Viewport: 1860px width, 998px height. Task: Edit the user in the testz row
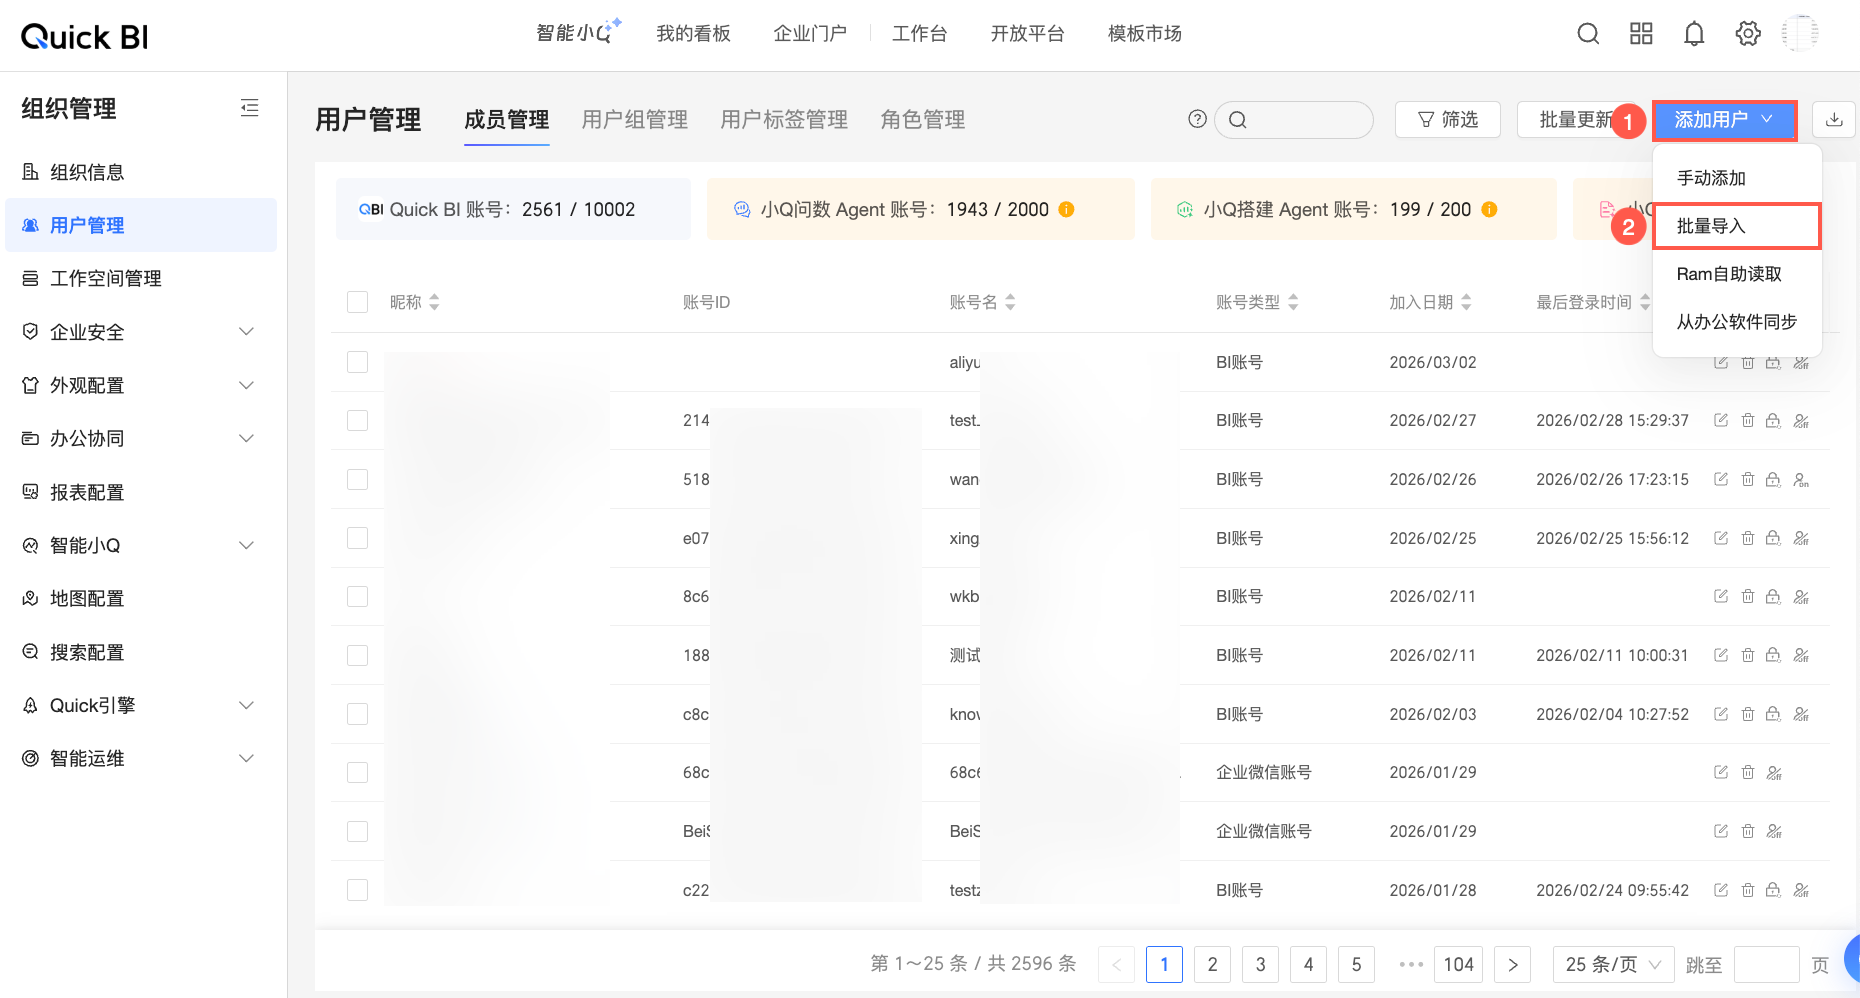(x=1721, y=890)
